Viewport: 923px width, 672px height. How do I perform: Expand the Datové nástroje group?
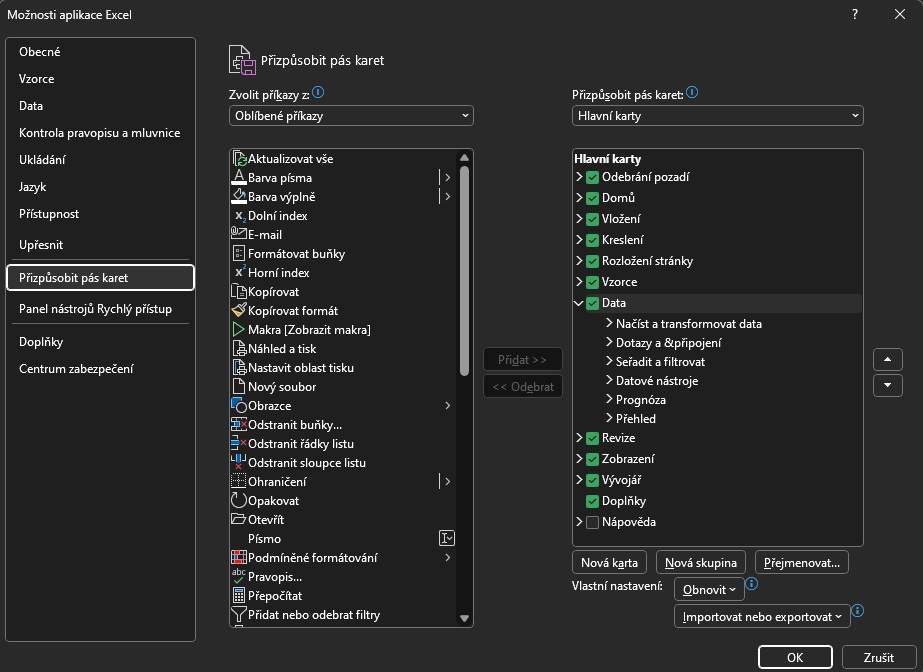point(609,380)
